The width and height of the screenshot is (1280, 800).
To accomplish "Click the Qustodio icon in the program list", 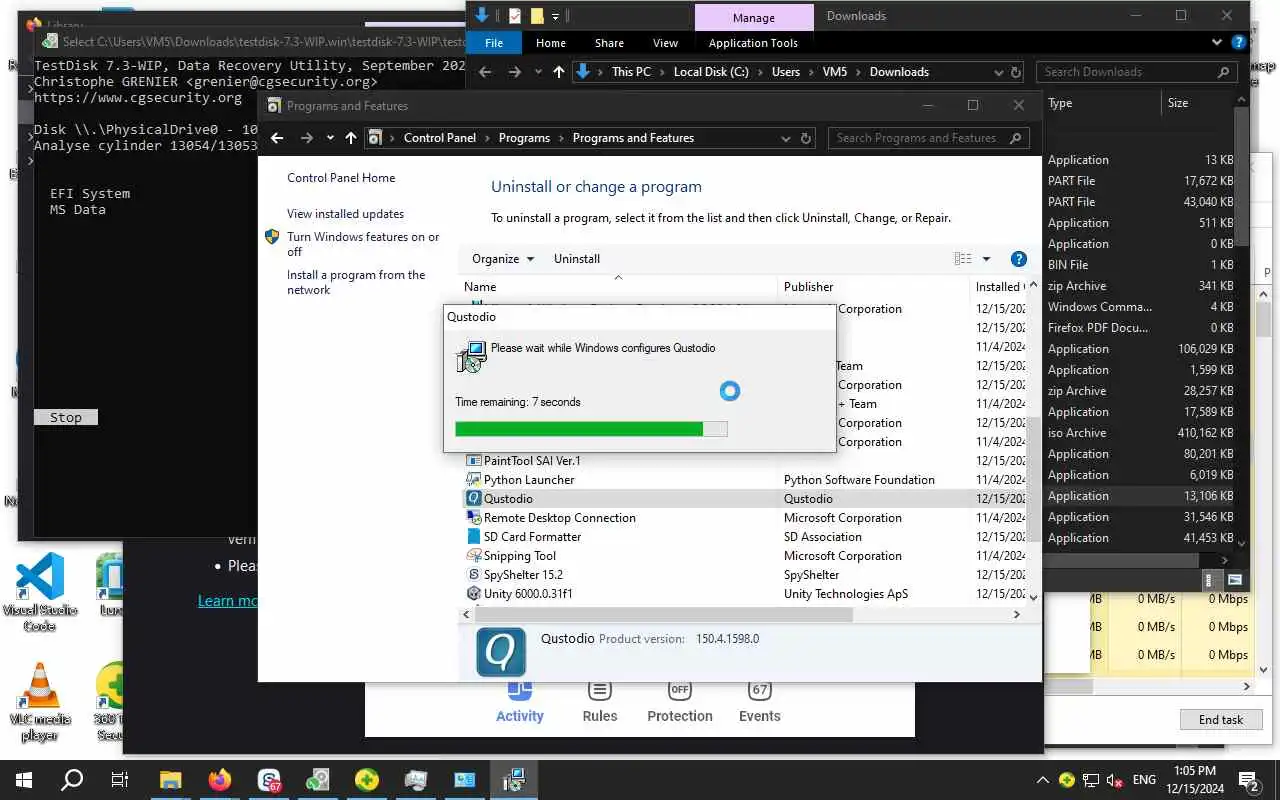I will tap(474, 498).
